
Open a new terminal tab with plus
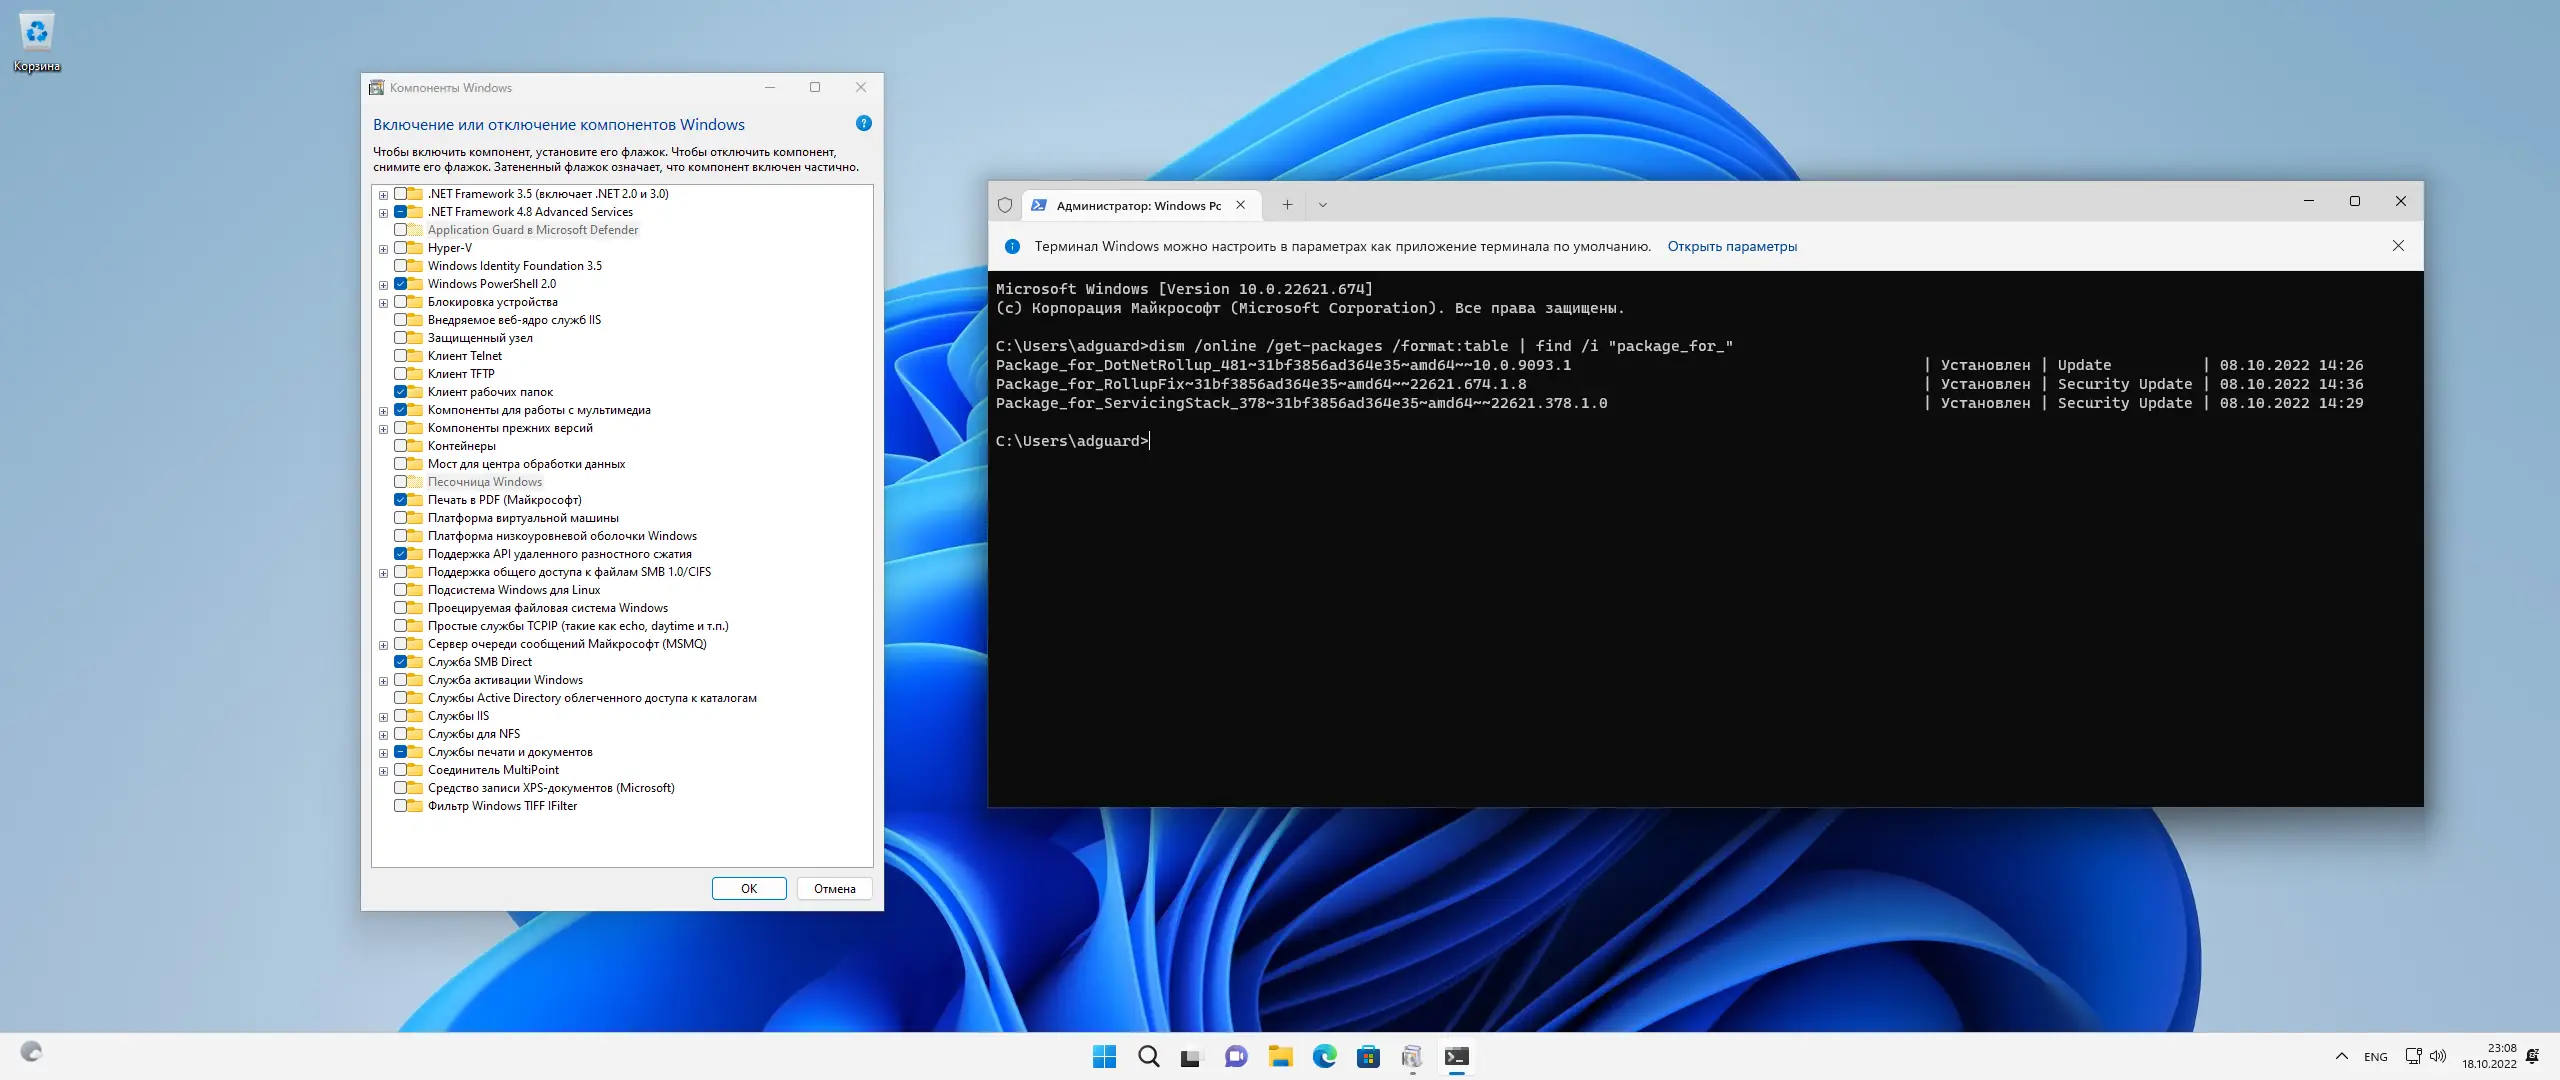(x=1287, y=205)
